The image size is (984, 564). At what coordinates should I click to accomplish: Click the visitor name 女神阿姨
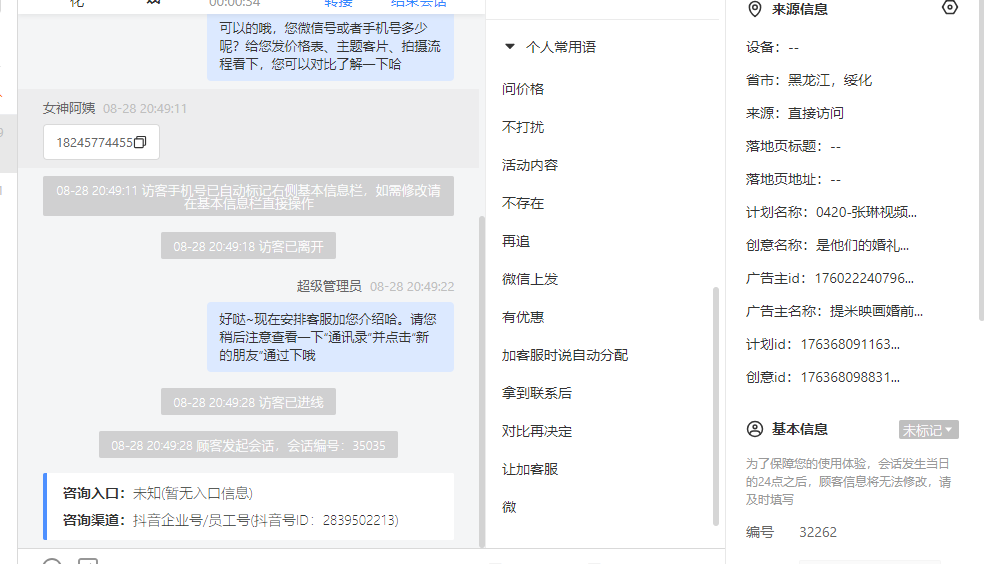[x=69, y=109]
